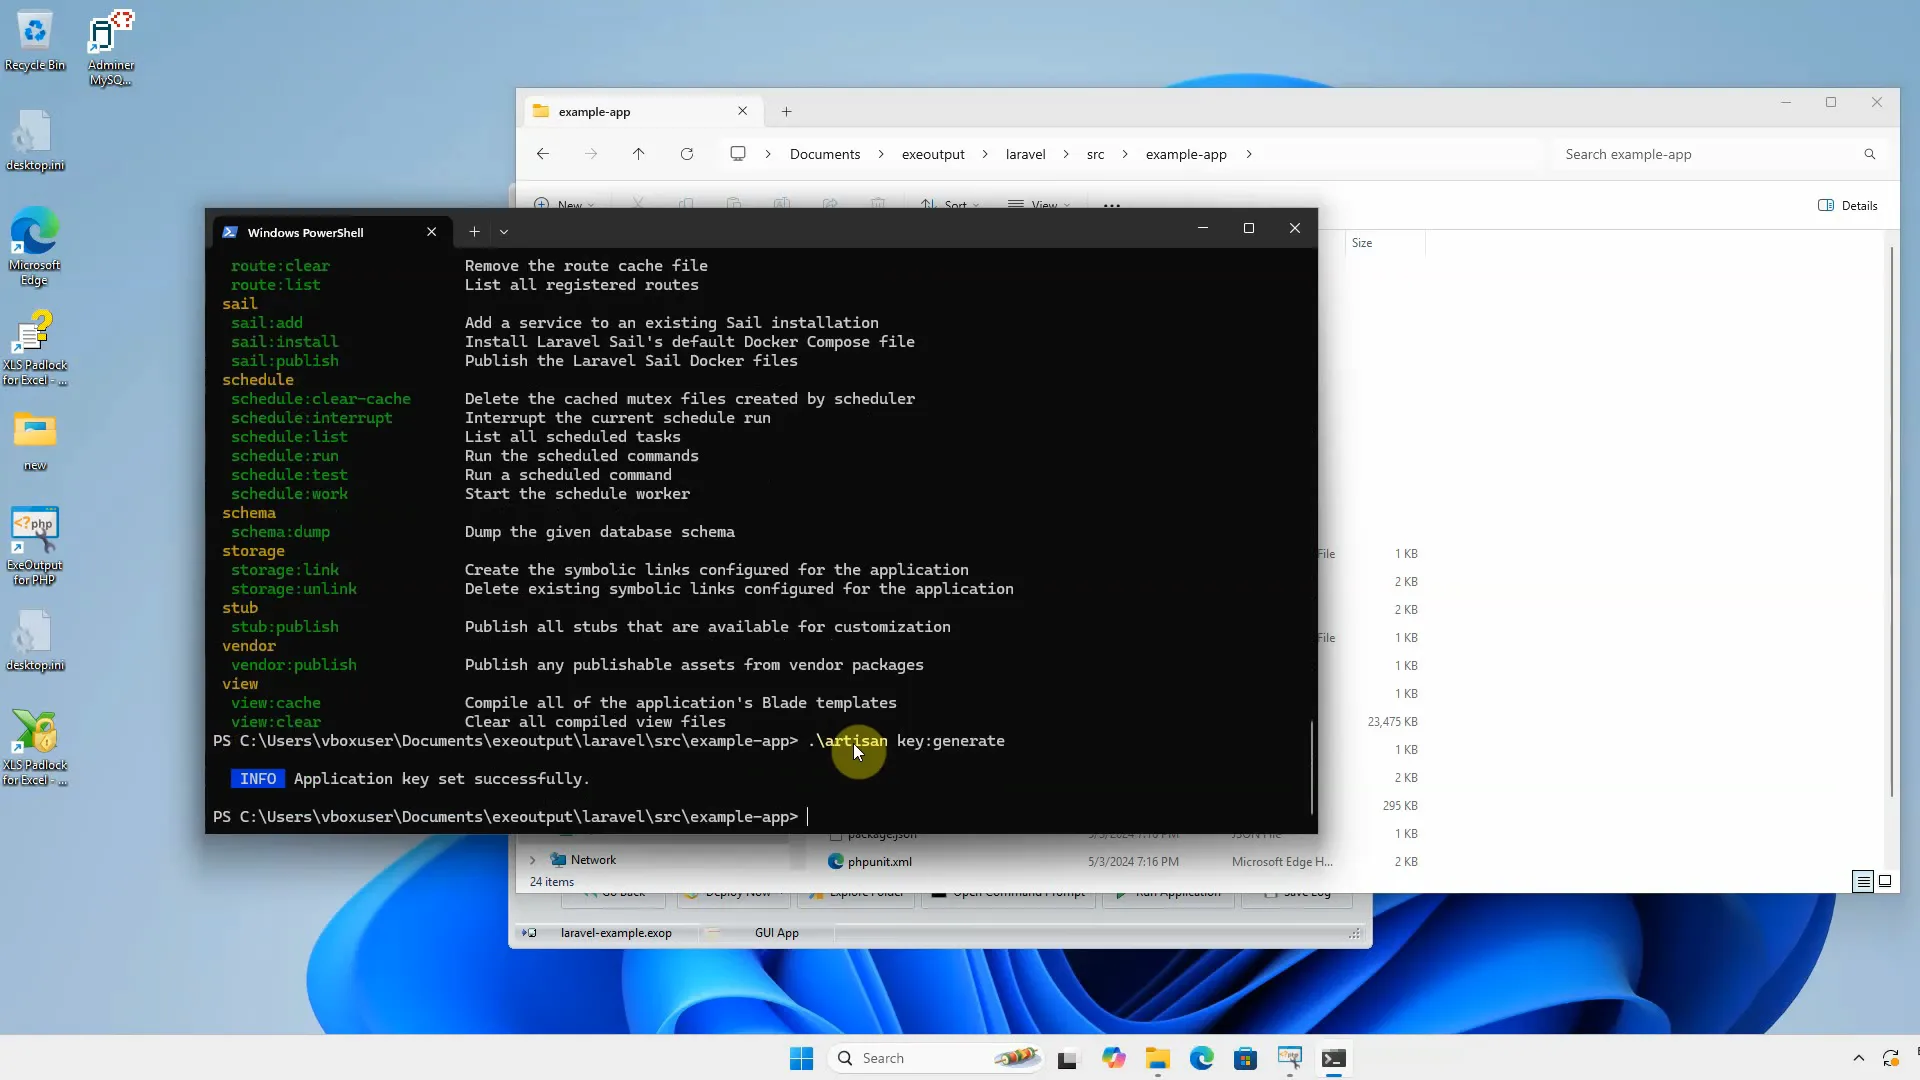Open a new PowerShell tab
Screen dimensions: 1920x1080
pyautogui.click(x=474, y=232)
